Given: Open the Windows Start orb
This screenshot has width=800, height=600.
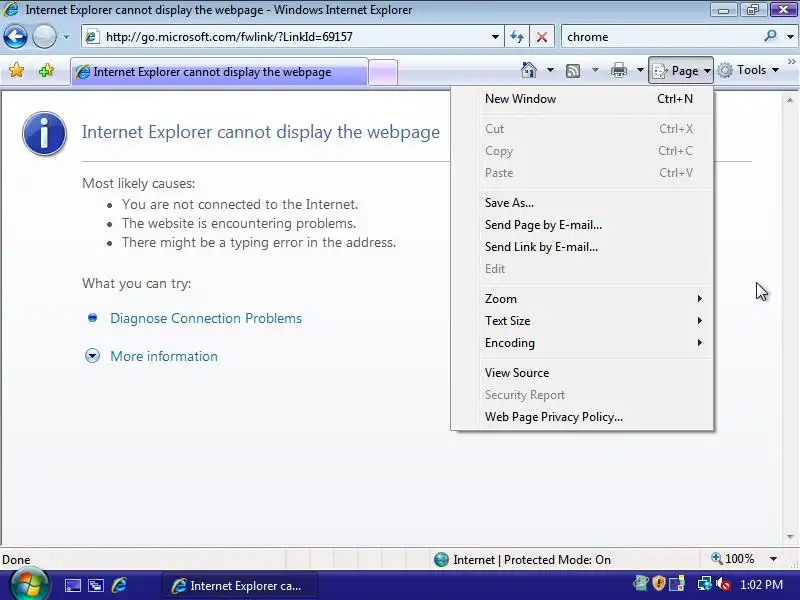Looking at the screenshot, I should tap(29, 585).
